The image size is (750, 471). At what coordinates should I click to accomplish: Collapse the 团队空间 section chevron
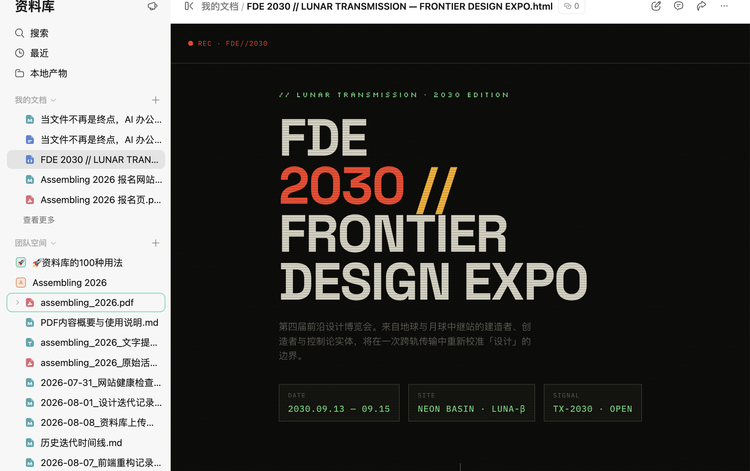pyautogui.click(x=53, y=243)
